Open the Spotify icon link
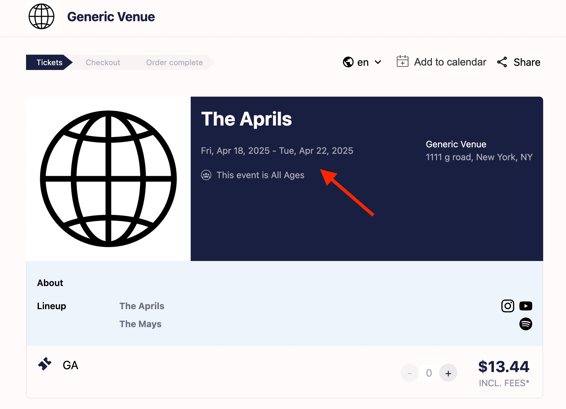This screenshot has width=566, height=409. point(526,324)
